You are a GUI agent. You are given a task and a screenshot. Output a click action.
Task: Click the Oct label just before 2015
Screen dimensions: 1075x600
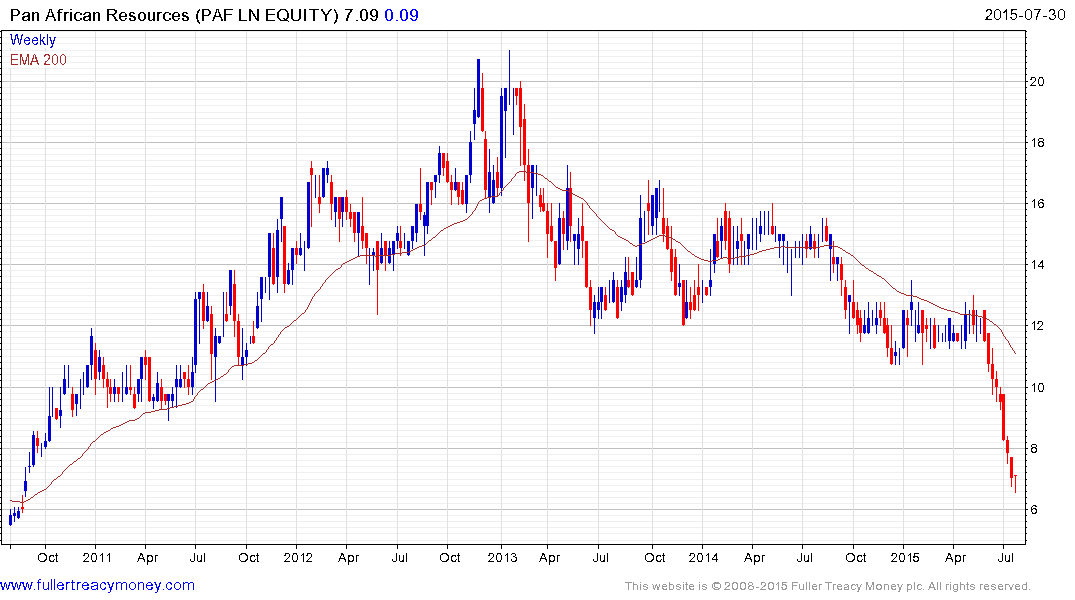click(856, 557)
